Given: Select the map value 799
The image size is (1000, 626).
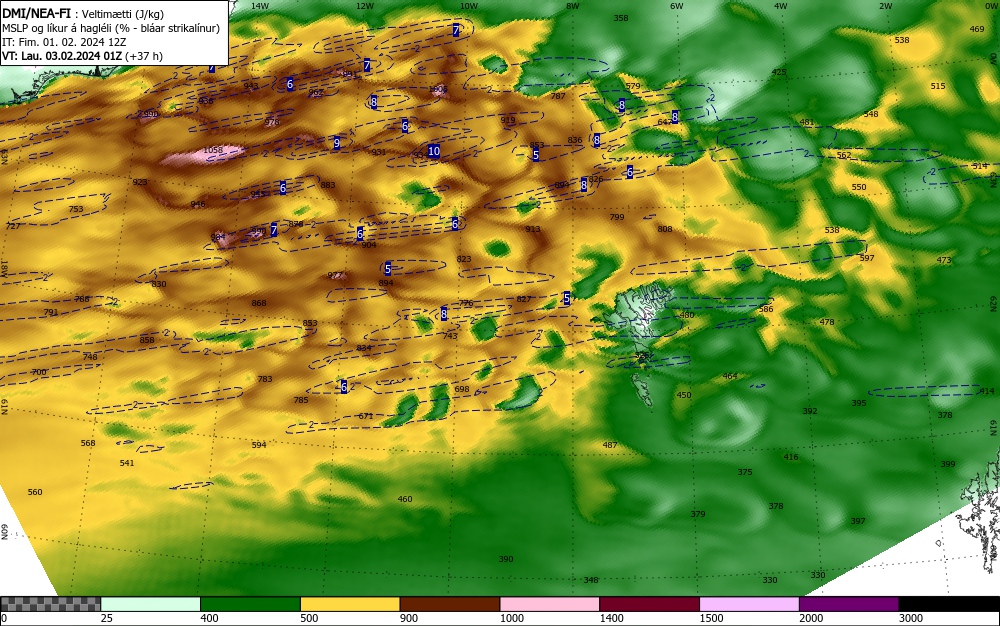Looking at the screenshot, I should click(617, 217).
